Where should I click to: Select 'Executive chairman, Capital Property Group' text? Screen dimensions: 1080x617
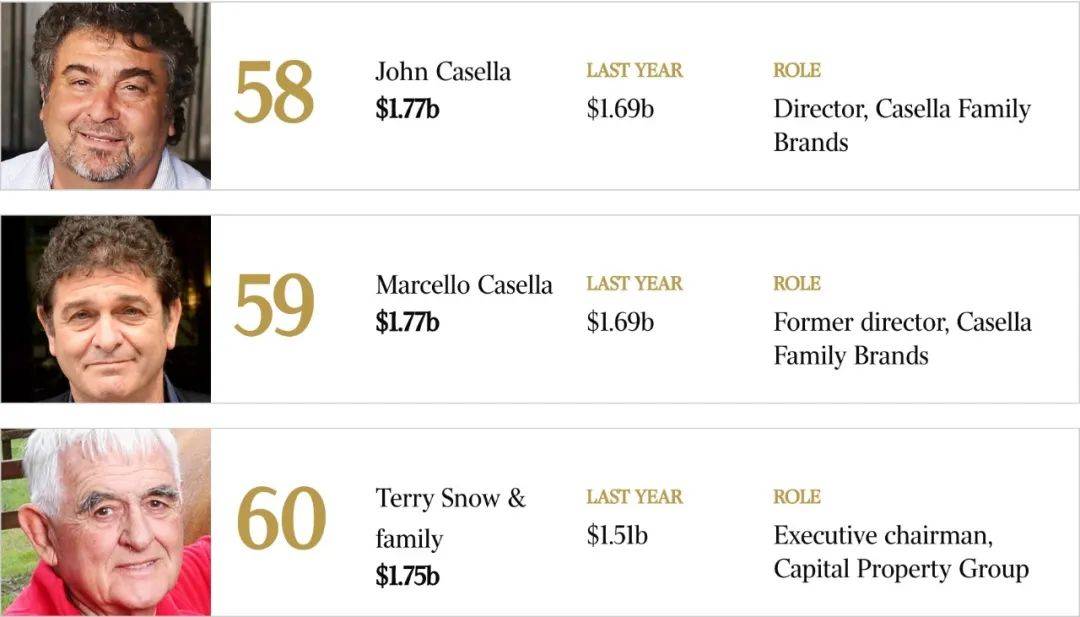pyautogui.click(x=901, y=552)
